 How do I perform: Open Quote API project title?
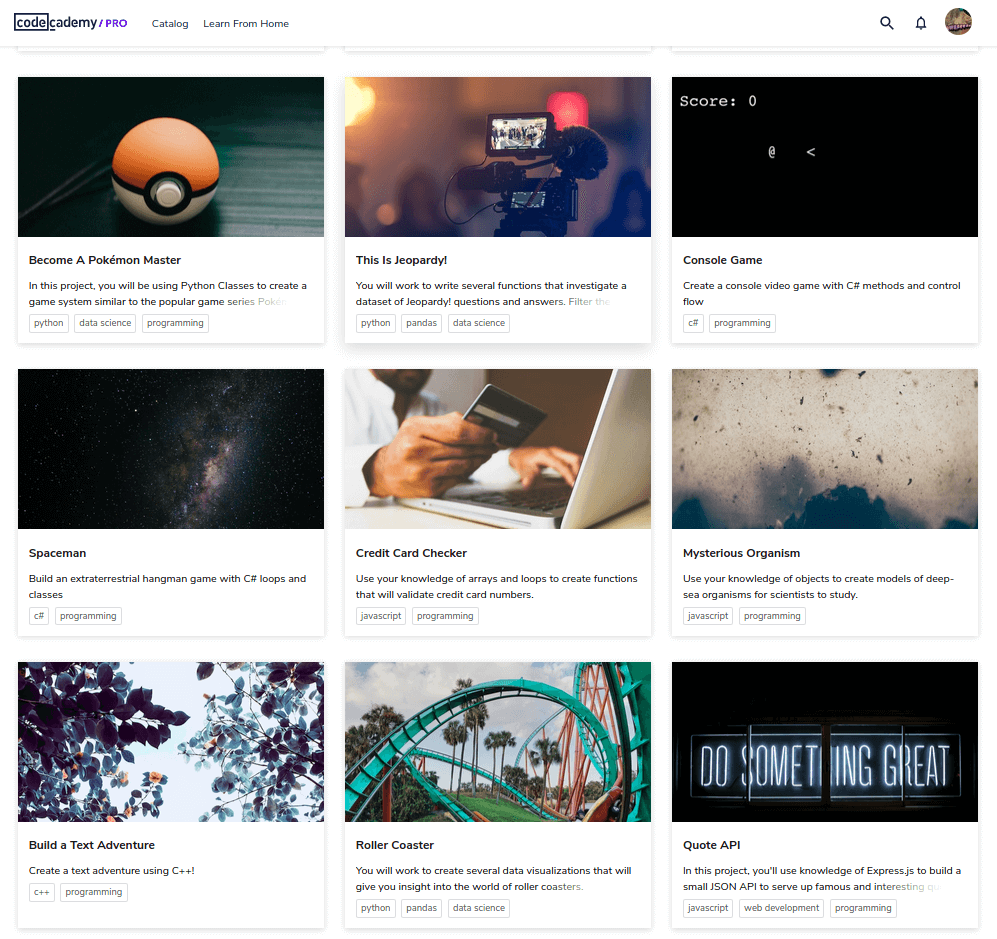click(712, 845)
